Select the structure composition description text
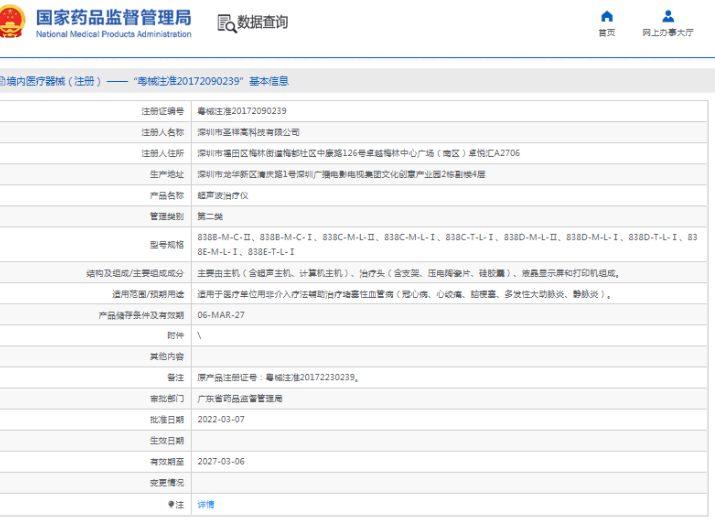The height and width of the screenshot is (522, 715). click(409, 273)
